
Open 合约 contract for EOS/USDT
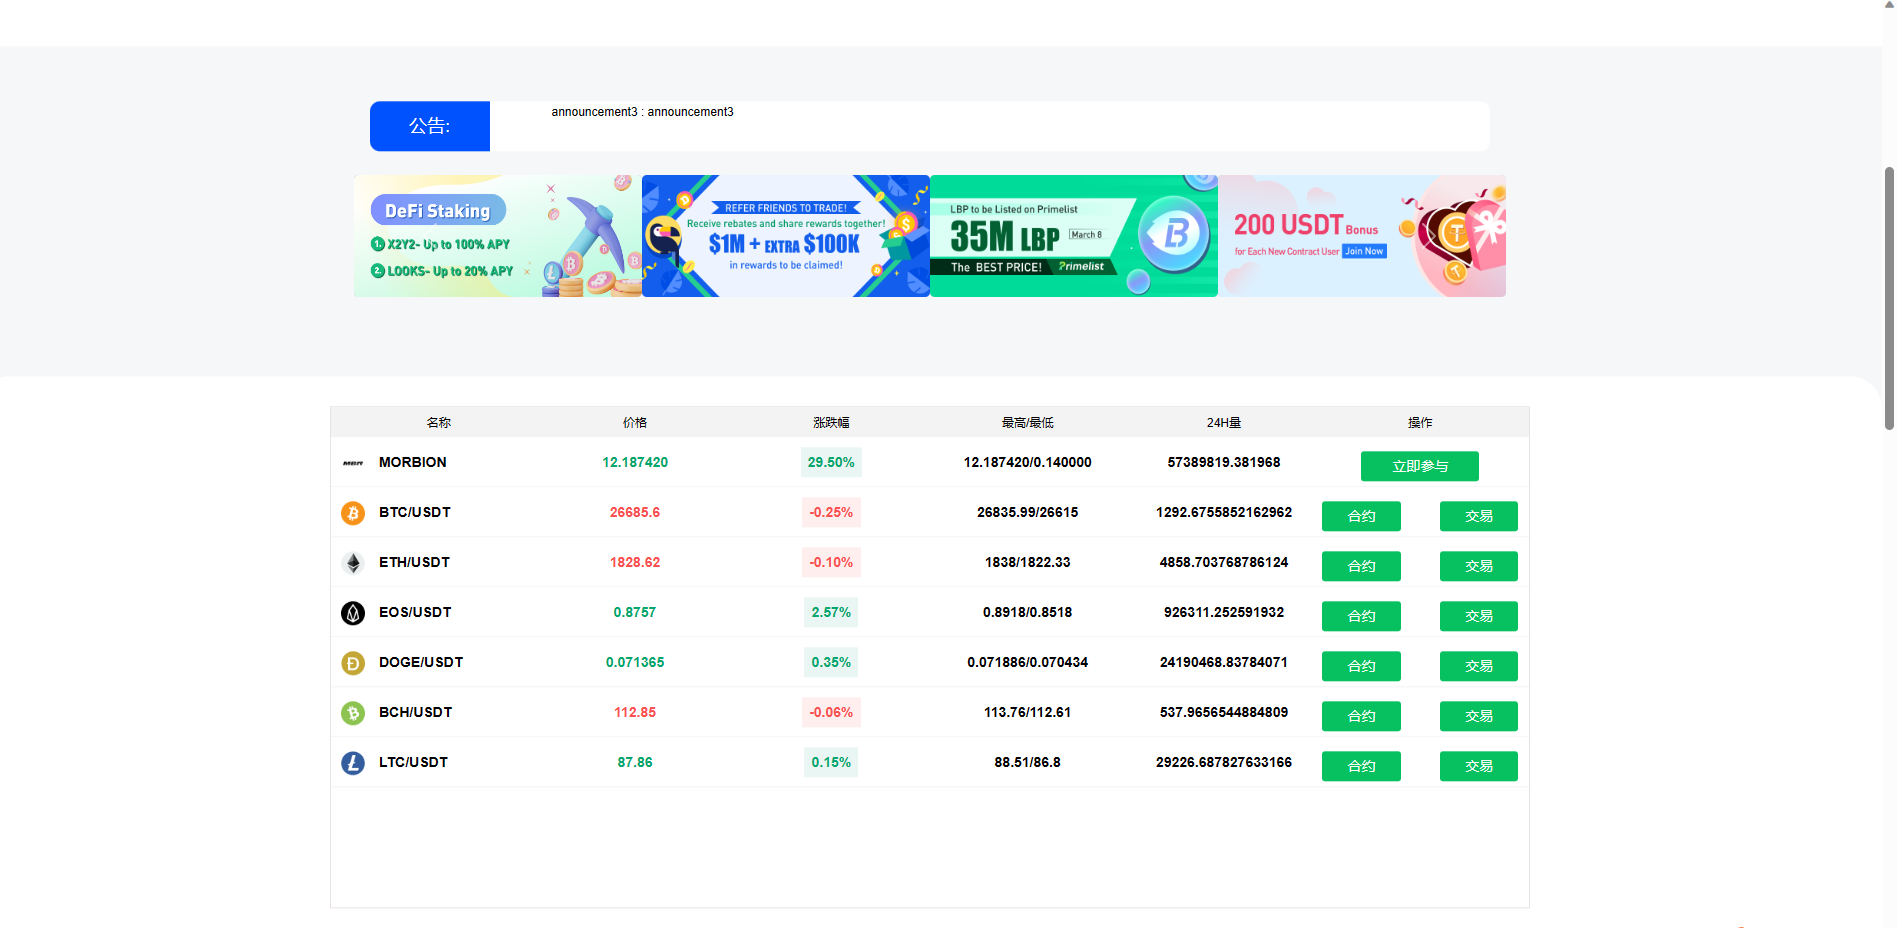(x=1361, y=616)
